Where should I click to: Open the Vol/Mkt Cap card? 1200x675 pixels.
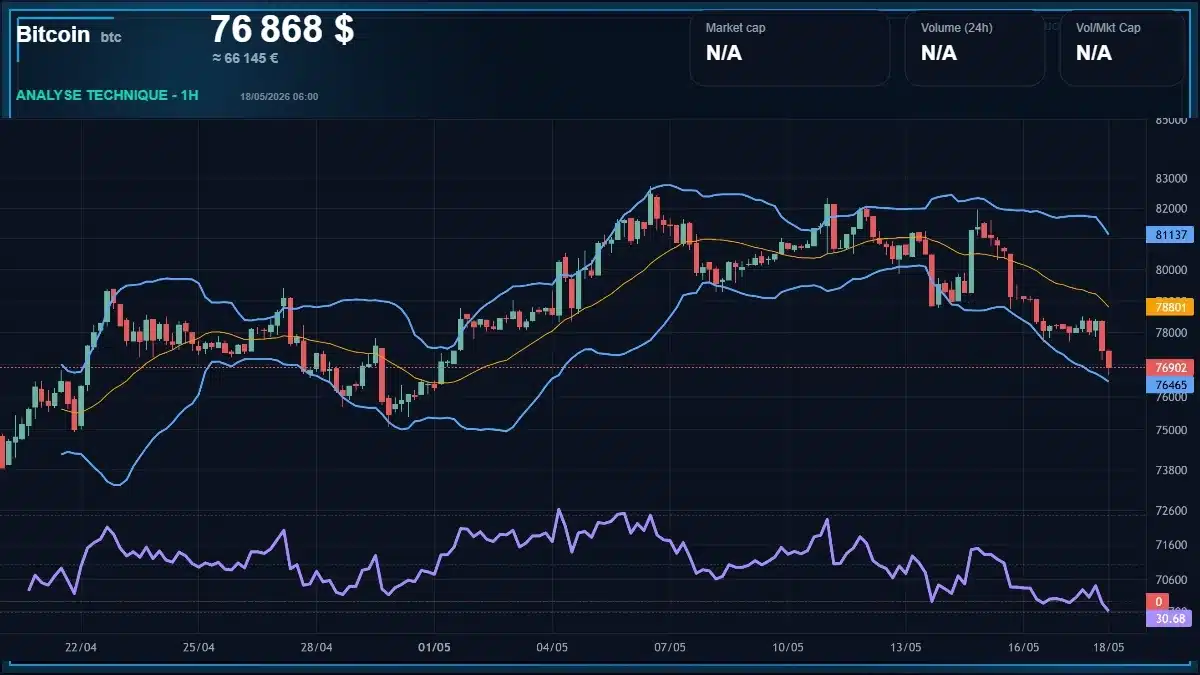1123,48
